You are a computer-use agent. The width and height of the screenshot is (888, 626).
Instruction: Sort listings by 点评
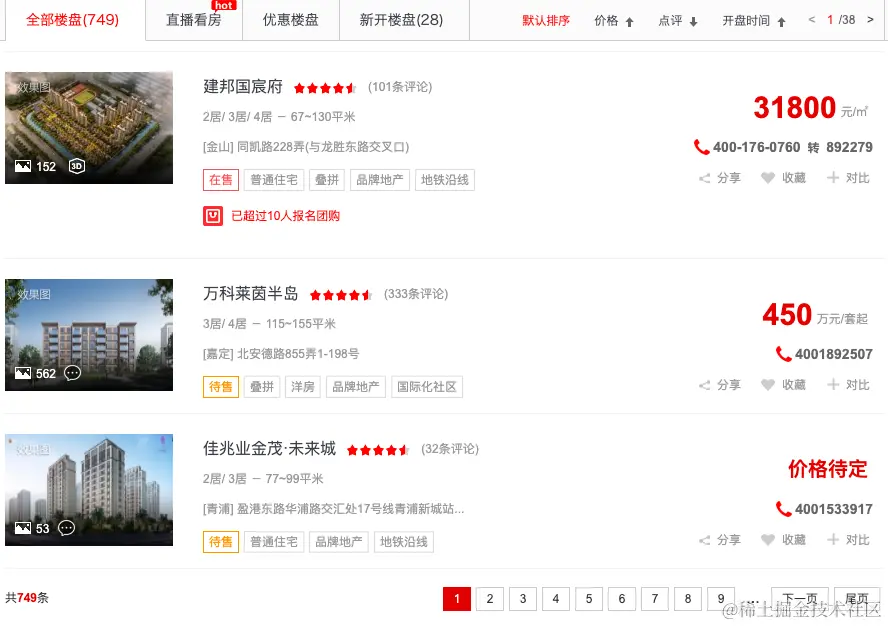677,21
